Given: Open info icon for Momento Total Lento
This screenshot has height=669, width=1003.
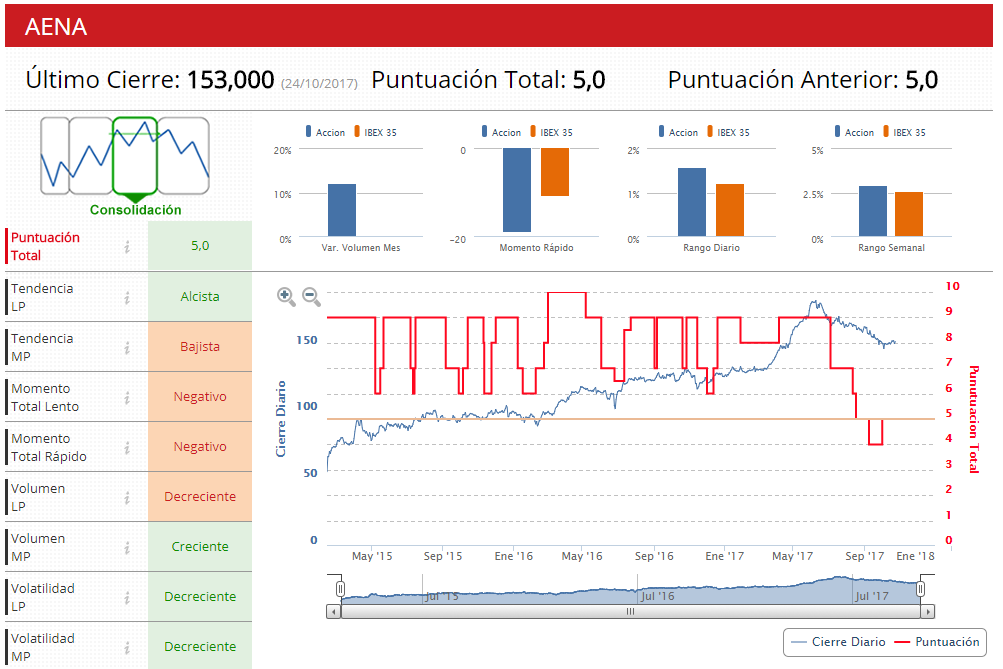Looking at the screenshot, I should pyautogui.click(x=127, y=398).
